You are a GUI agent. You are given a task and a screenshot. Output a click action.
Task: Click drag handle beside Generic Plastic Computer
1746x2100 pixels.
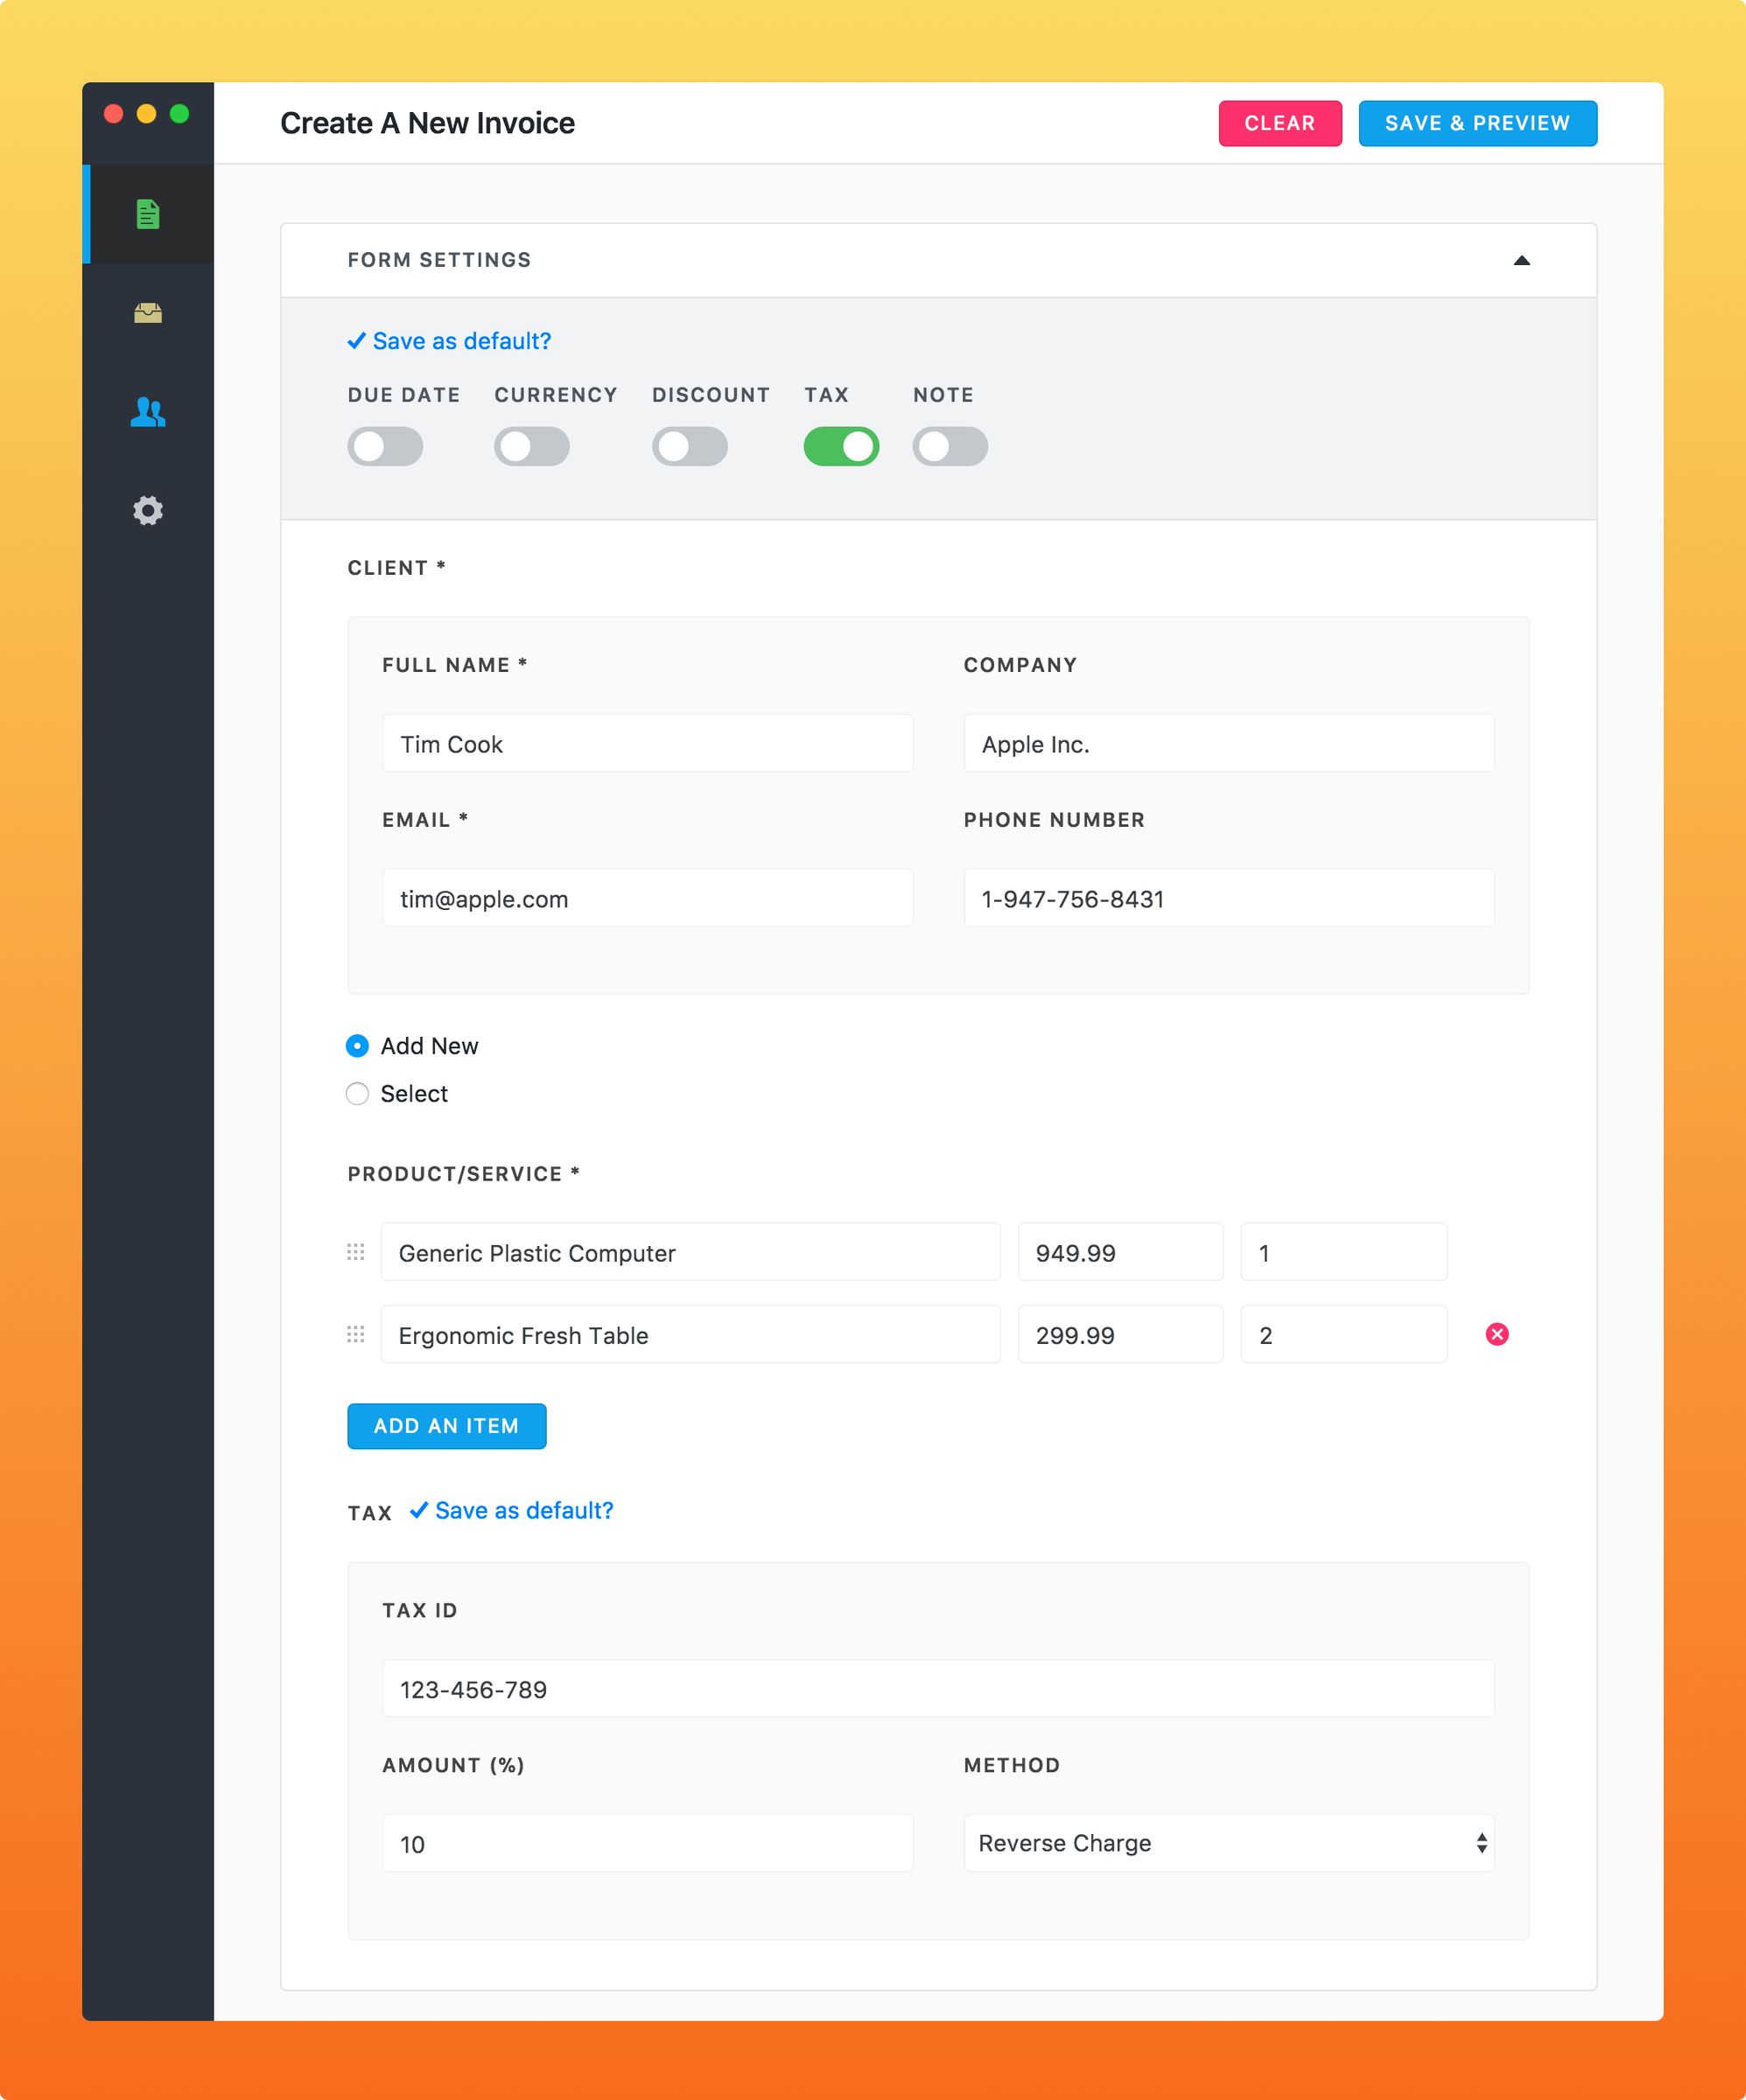click(x=355, y=1251)
